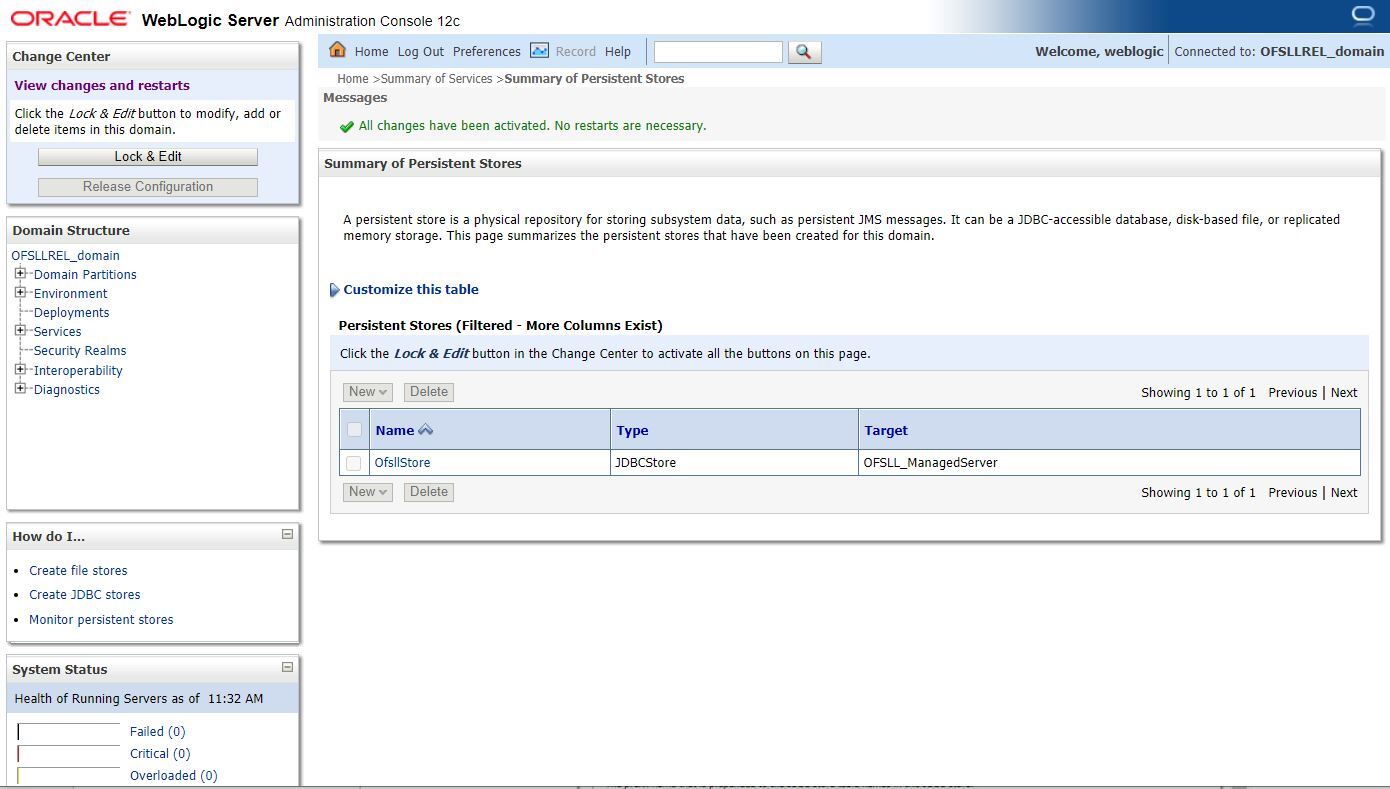Click the bottom Delete button

point(429,492)
